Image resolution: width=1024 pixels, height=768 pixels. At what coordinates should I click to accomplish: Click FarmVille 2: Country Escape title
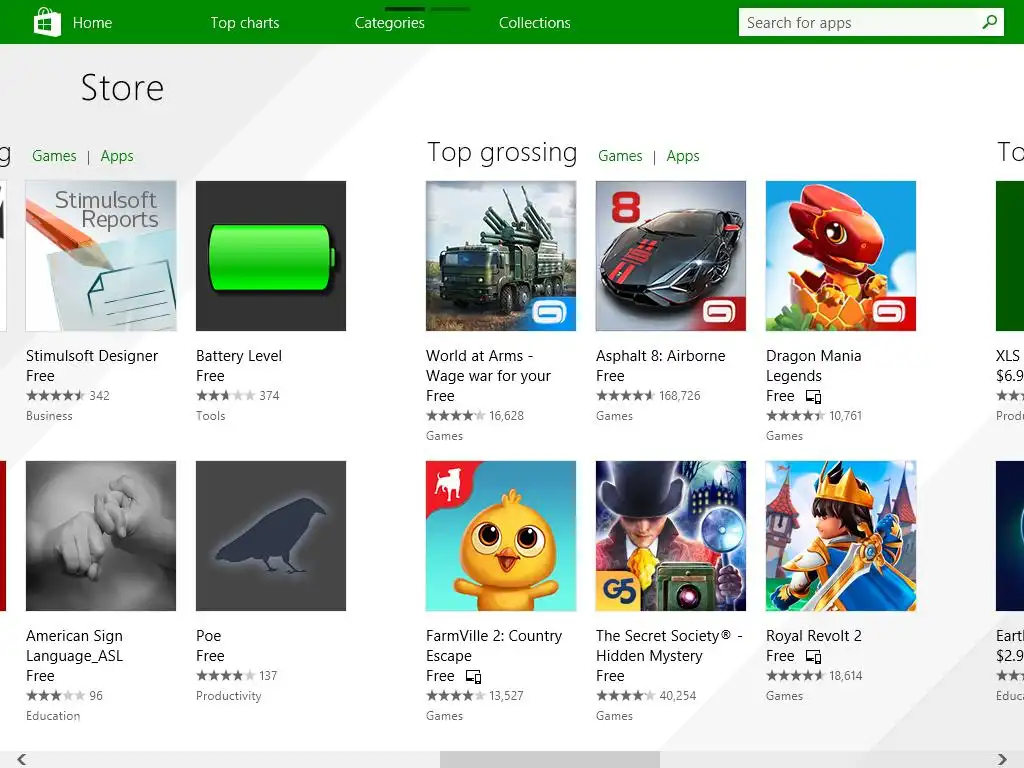(494, 646)
